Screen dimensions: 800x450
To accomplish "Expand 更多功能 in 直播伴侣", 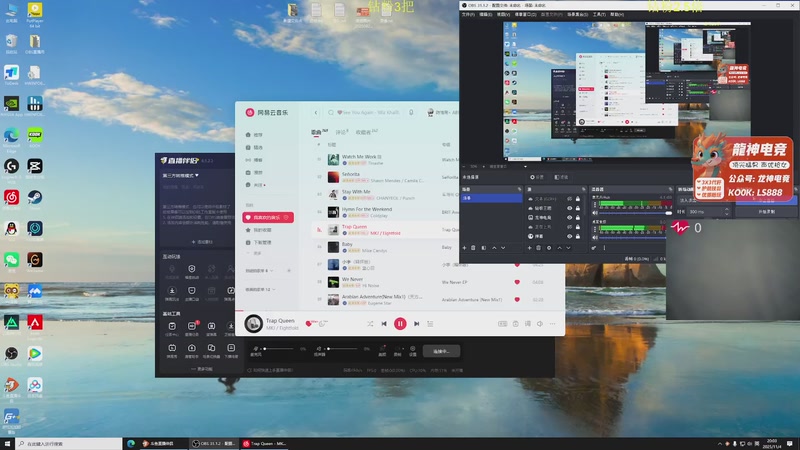I will tap(202, 369).
